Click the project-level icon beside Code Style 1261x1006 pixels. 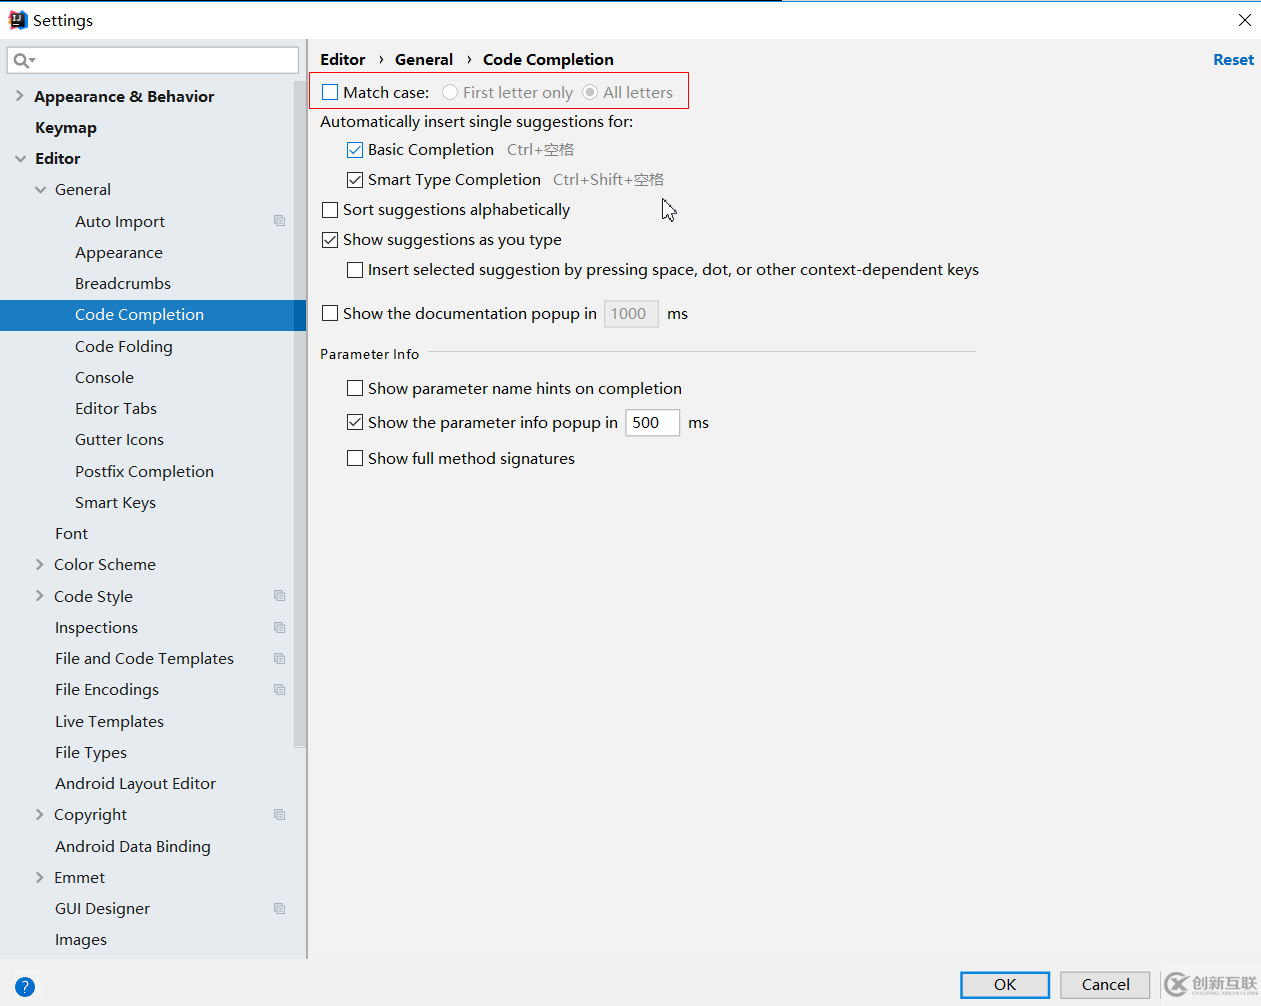[x=280, y=596]
